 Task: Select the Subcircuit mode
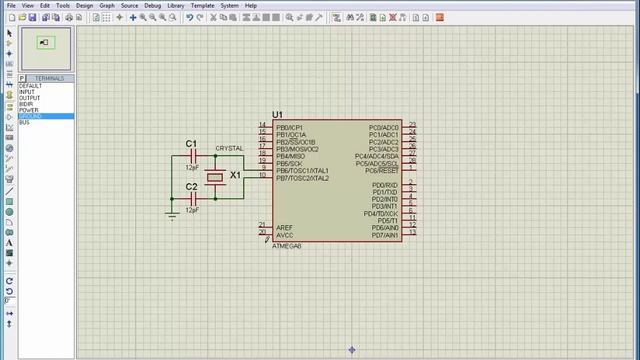point(9,95)
